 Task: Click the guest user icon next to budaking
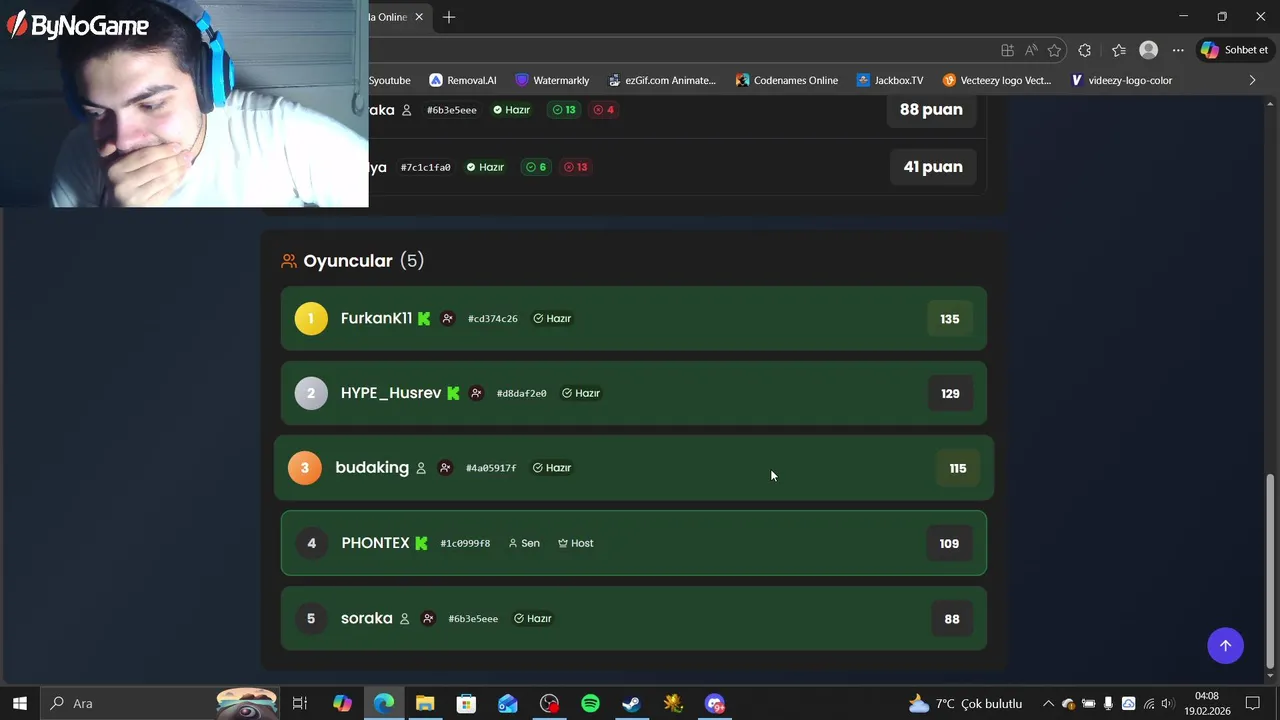(421, 468)
